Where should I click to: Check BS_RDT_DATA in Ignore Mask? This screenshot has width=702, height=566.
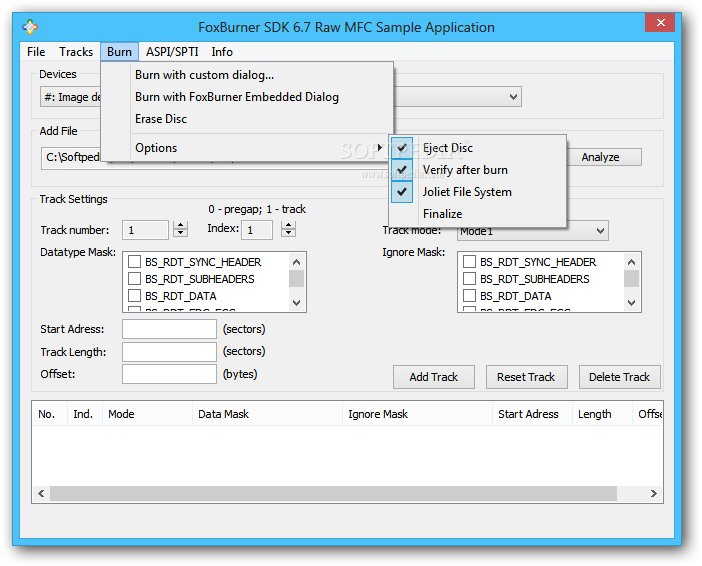[469, 296]
